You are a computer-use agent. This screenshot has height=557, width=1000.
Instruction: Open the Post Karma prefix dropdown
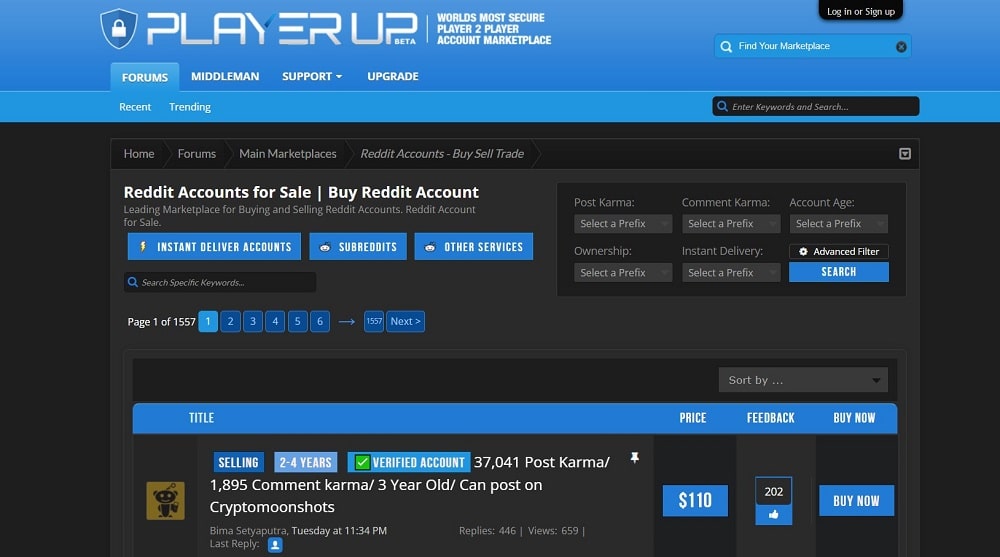[623, 223]
